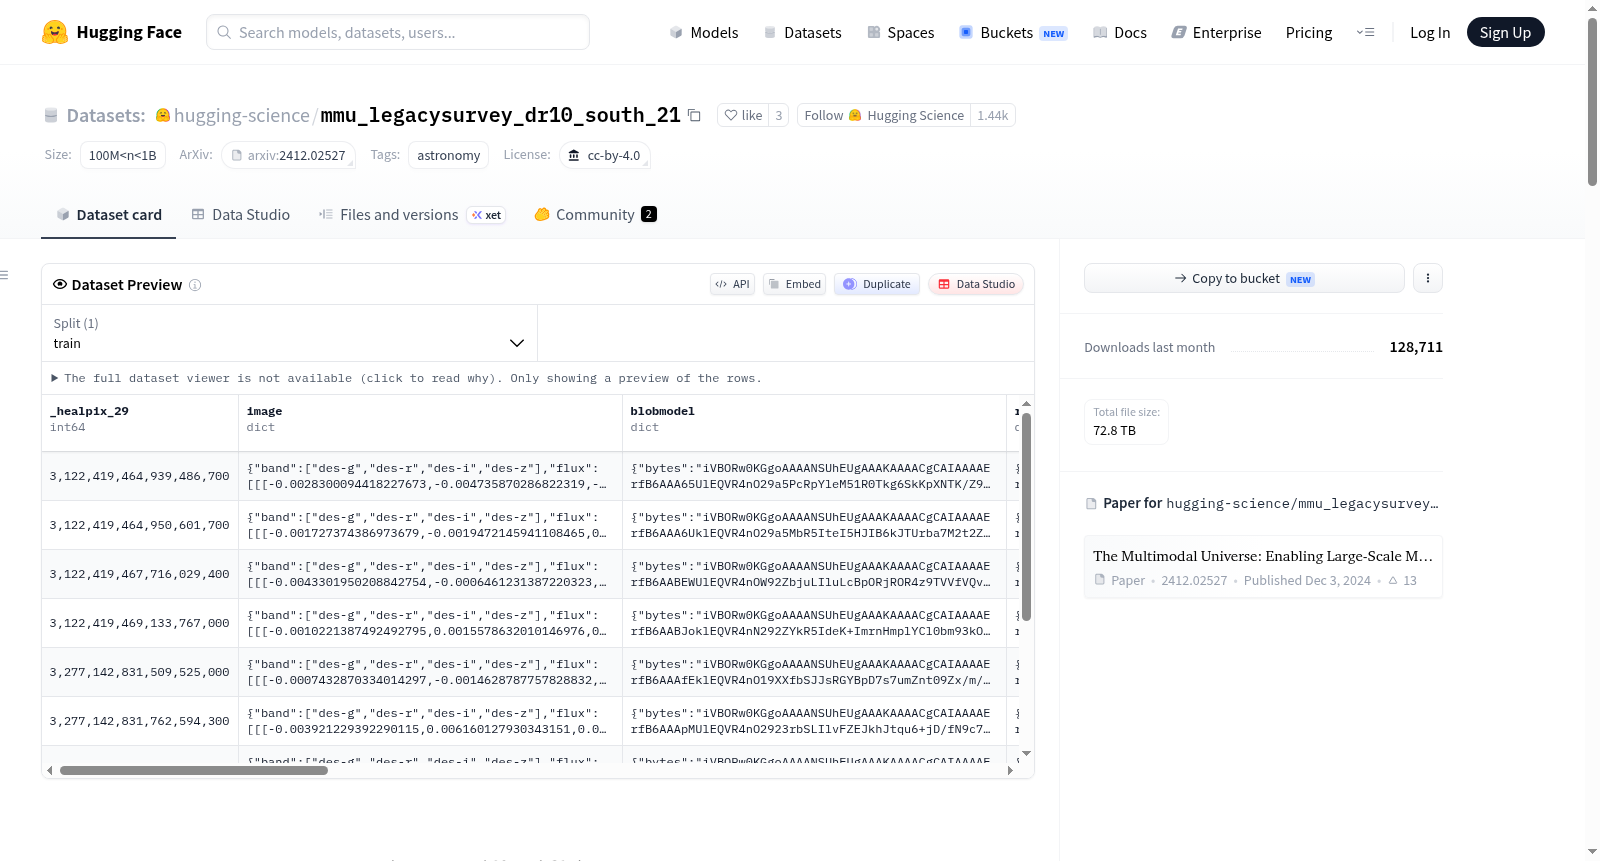
Task: Select the cell 3,122,419,469,133,767,000
Action: pos(140,623)
